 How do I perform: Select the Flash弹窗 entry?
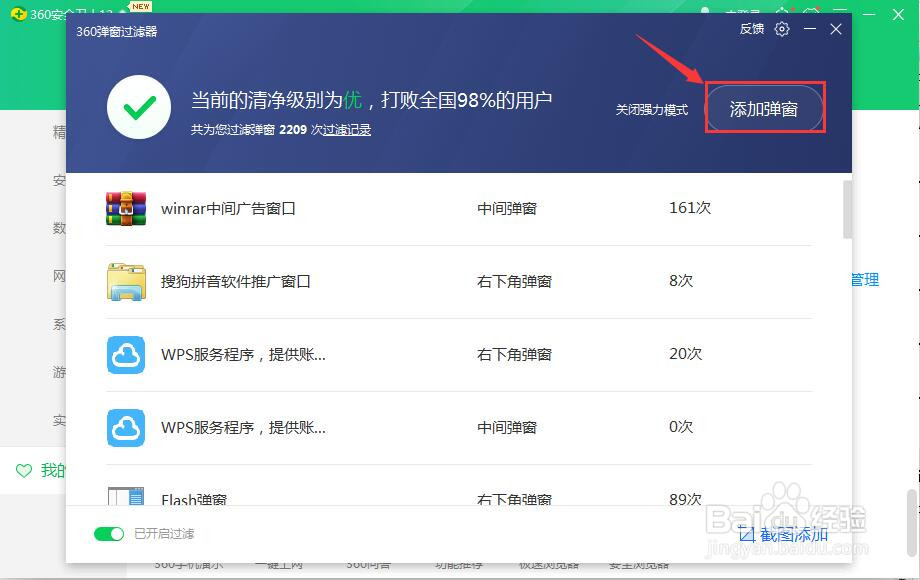(x=194, y=499)
